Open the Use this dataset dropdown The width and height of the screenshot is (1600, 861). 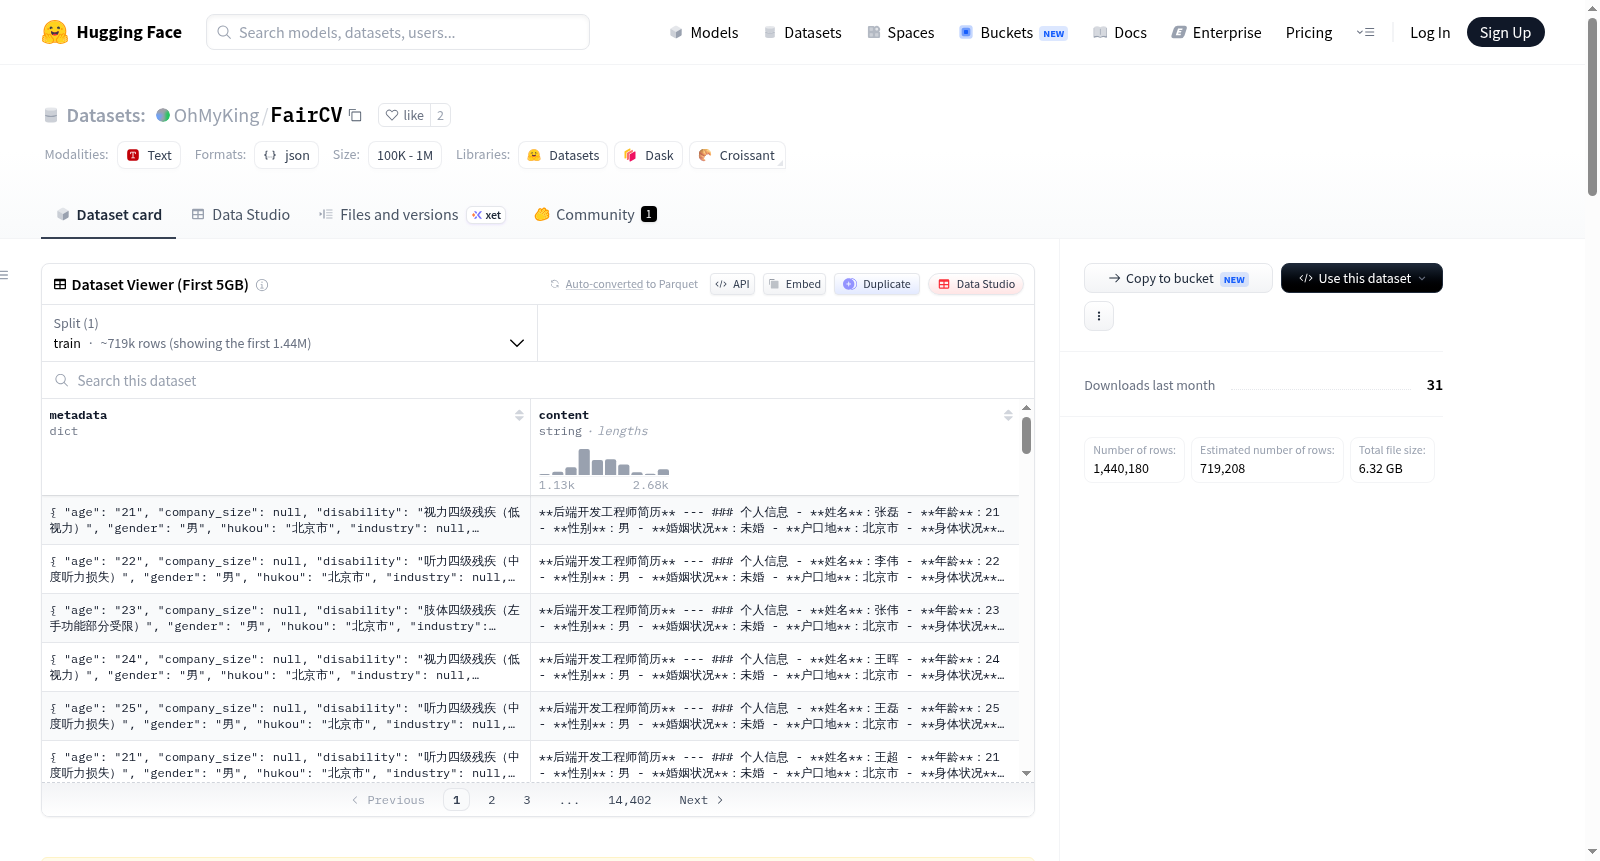point(1362,278)
